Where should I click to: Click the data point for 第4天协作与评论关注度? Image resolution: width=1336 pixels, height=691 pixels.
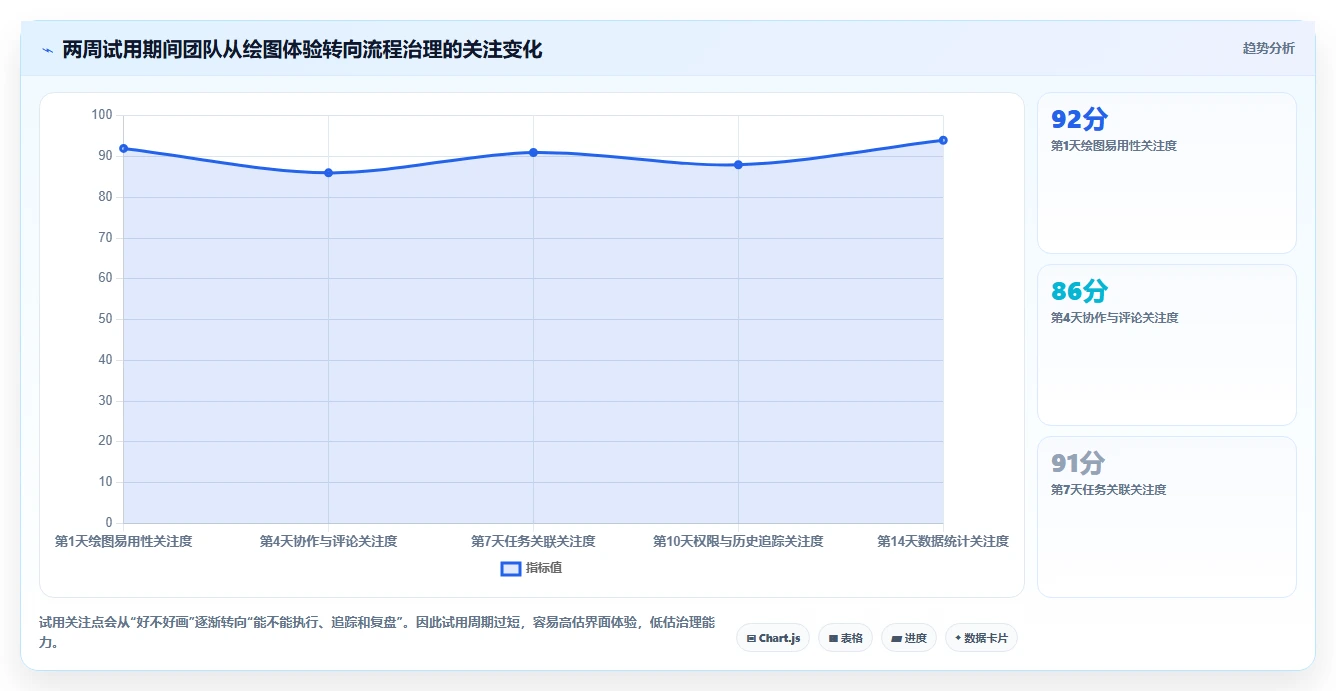(x=328, y=173)
